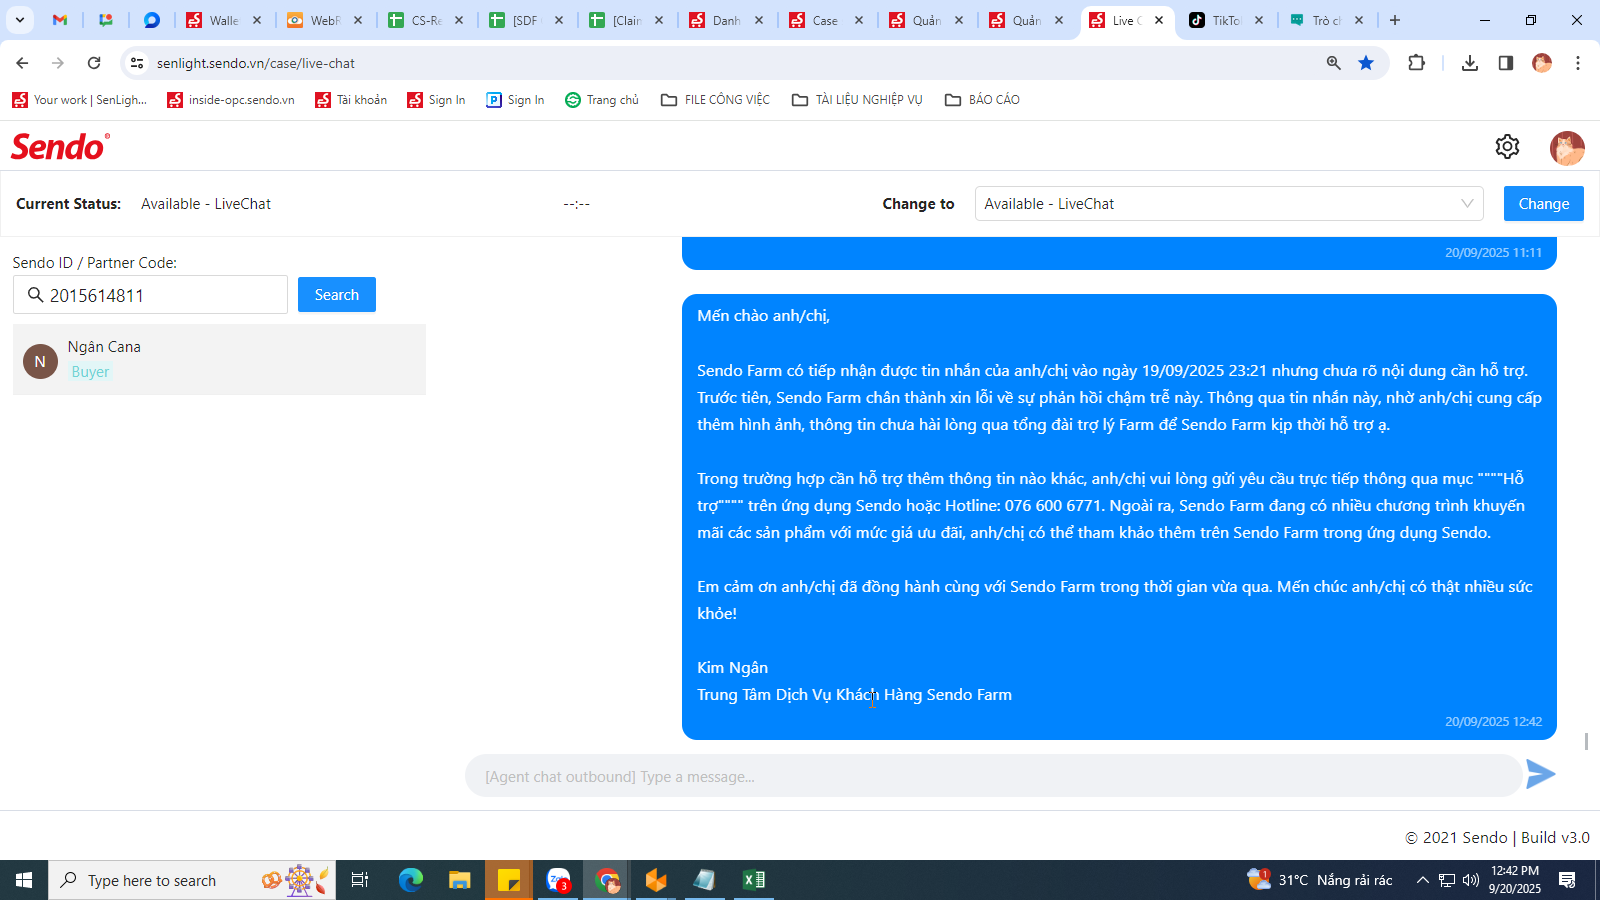Open File Explorer from taskbar
The height and width of the screenshot is (900, 1600).
(x=459, y=880)
